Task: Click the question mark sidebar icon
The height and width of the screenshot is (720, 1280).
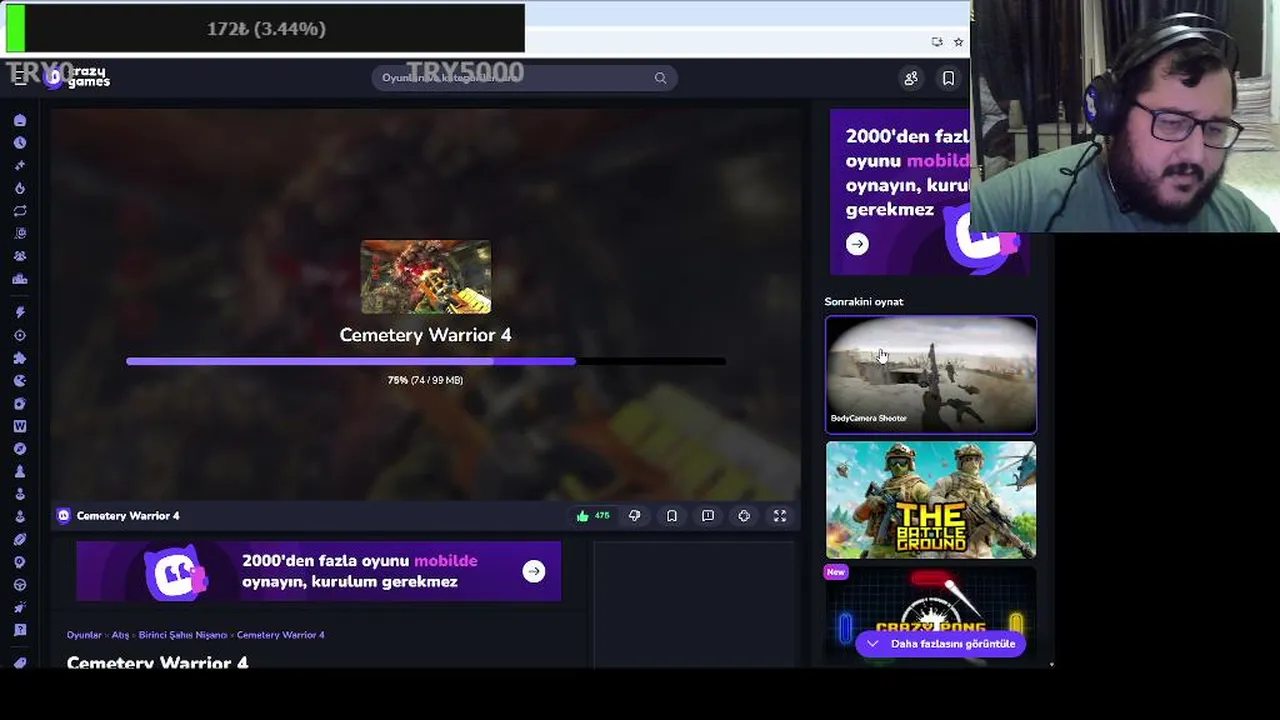Action: pos(20,630)
